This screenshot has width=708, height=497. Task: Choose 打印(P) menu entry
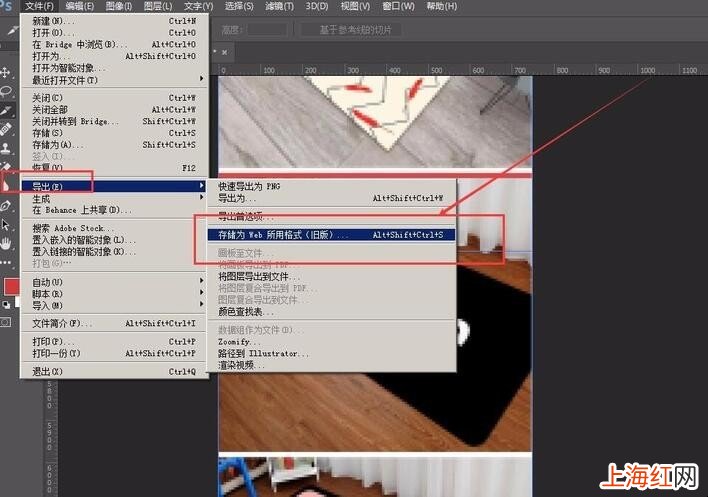(114, 342)
